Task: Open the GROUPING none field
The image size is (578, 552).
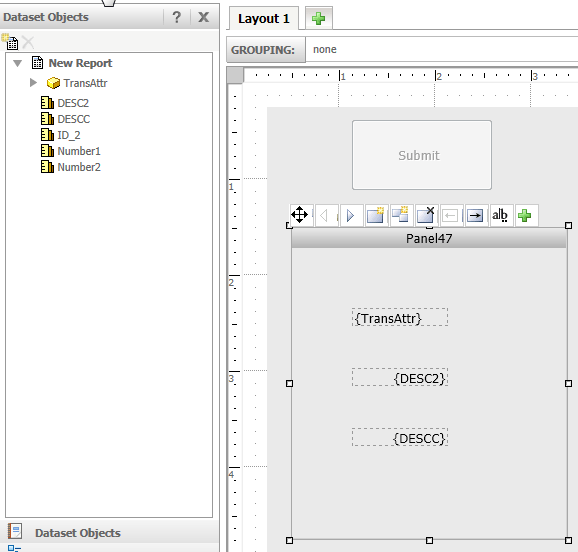Action: tap(442, 49)
